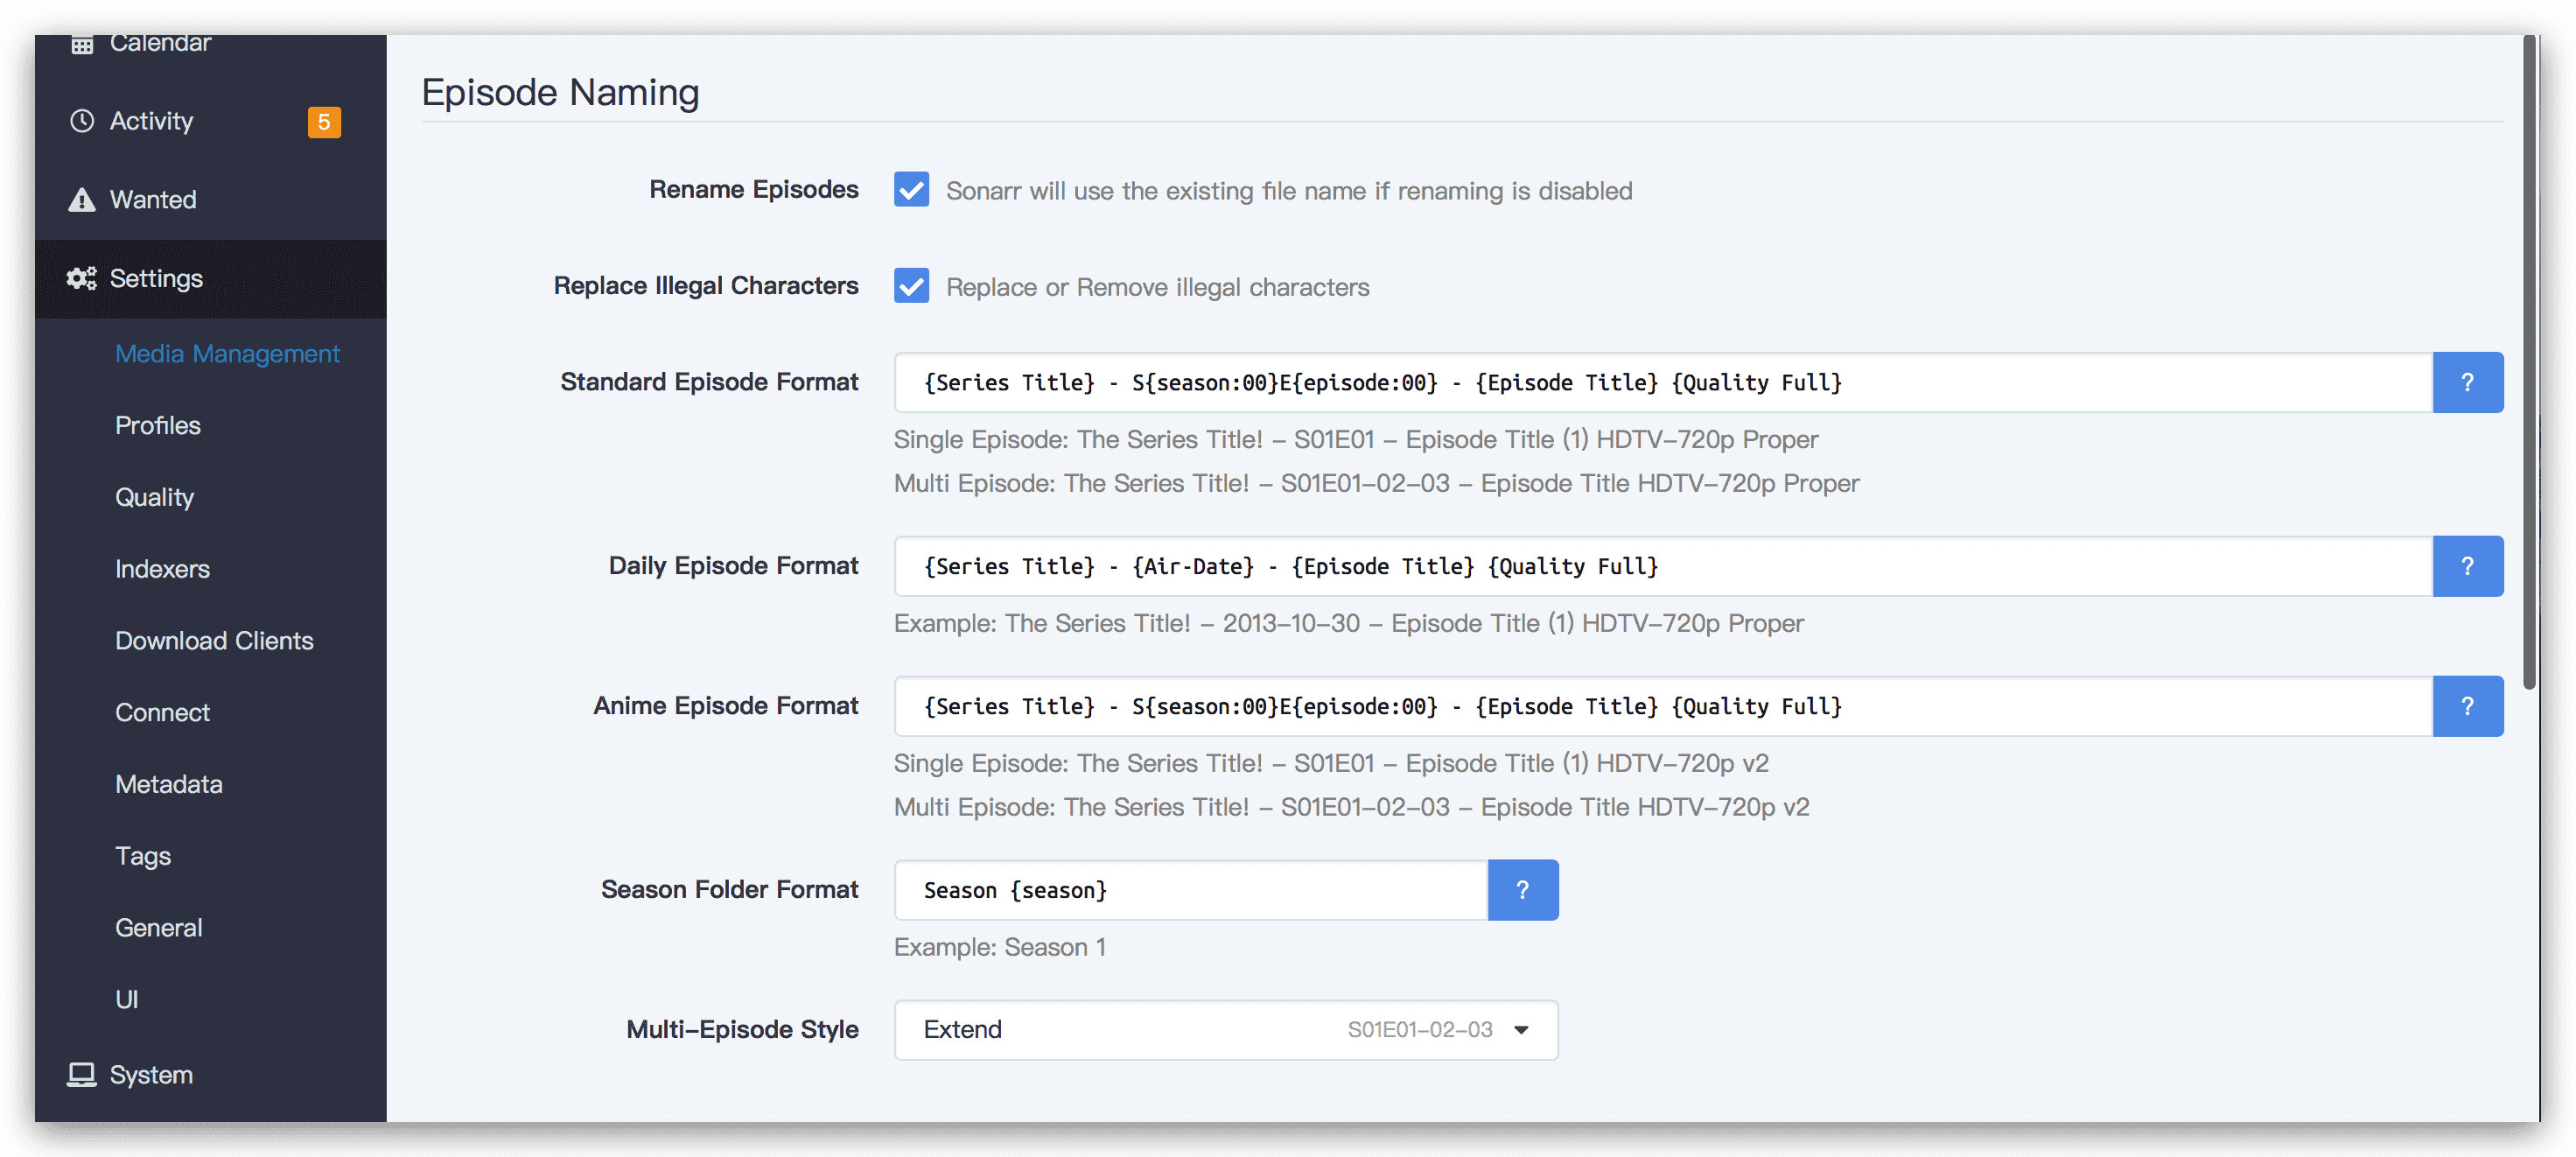Screen dimensions: 2576x1157
Task: Open the Profiles settings page
Action: coord(158,425)
